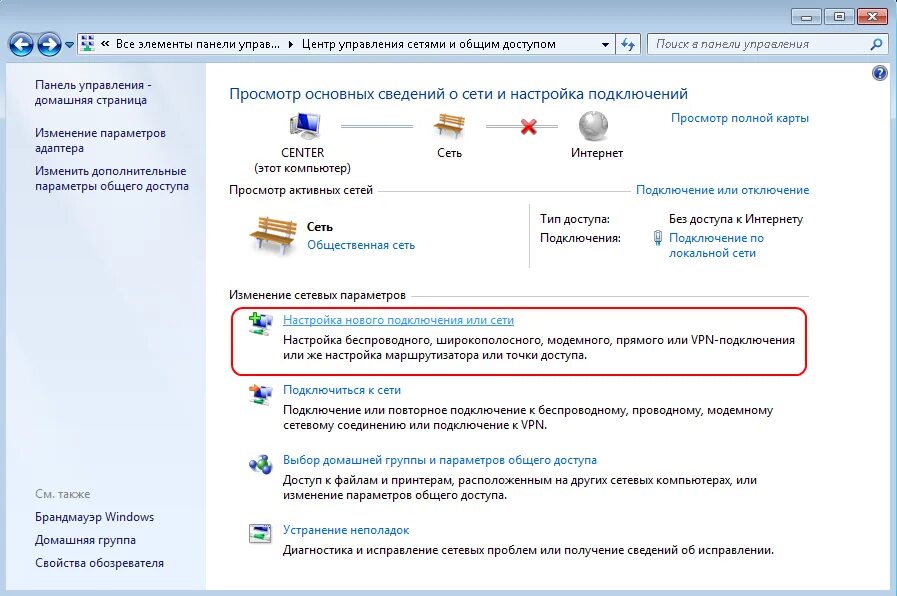Minimize the window
This screenshot has width=897, height=596.
[807, 17]
